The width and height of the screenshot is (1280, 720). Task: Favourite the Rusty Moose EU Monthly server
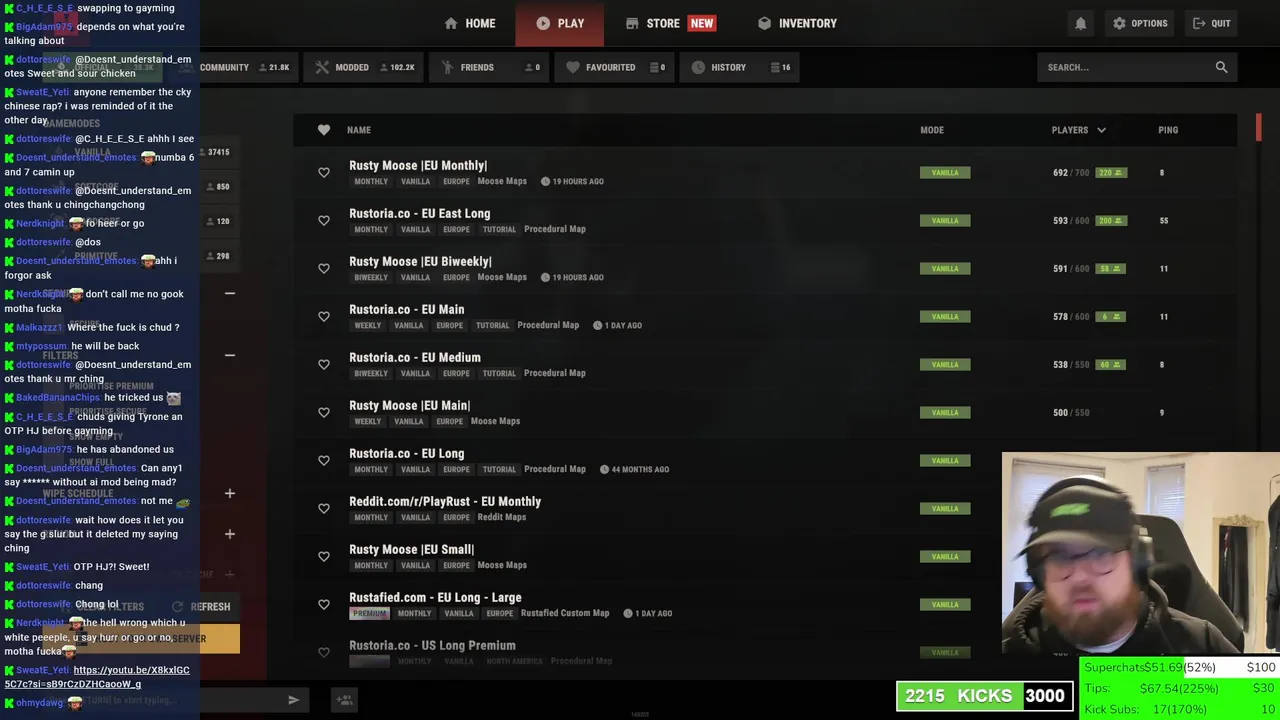pos(323,173)
